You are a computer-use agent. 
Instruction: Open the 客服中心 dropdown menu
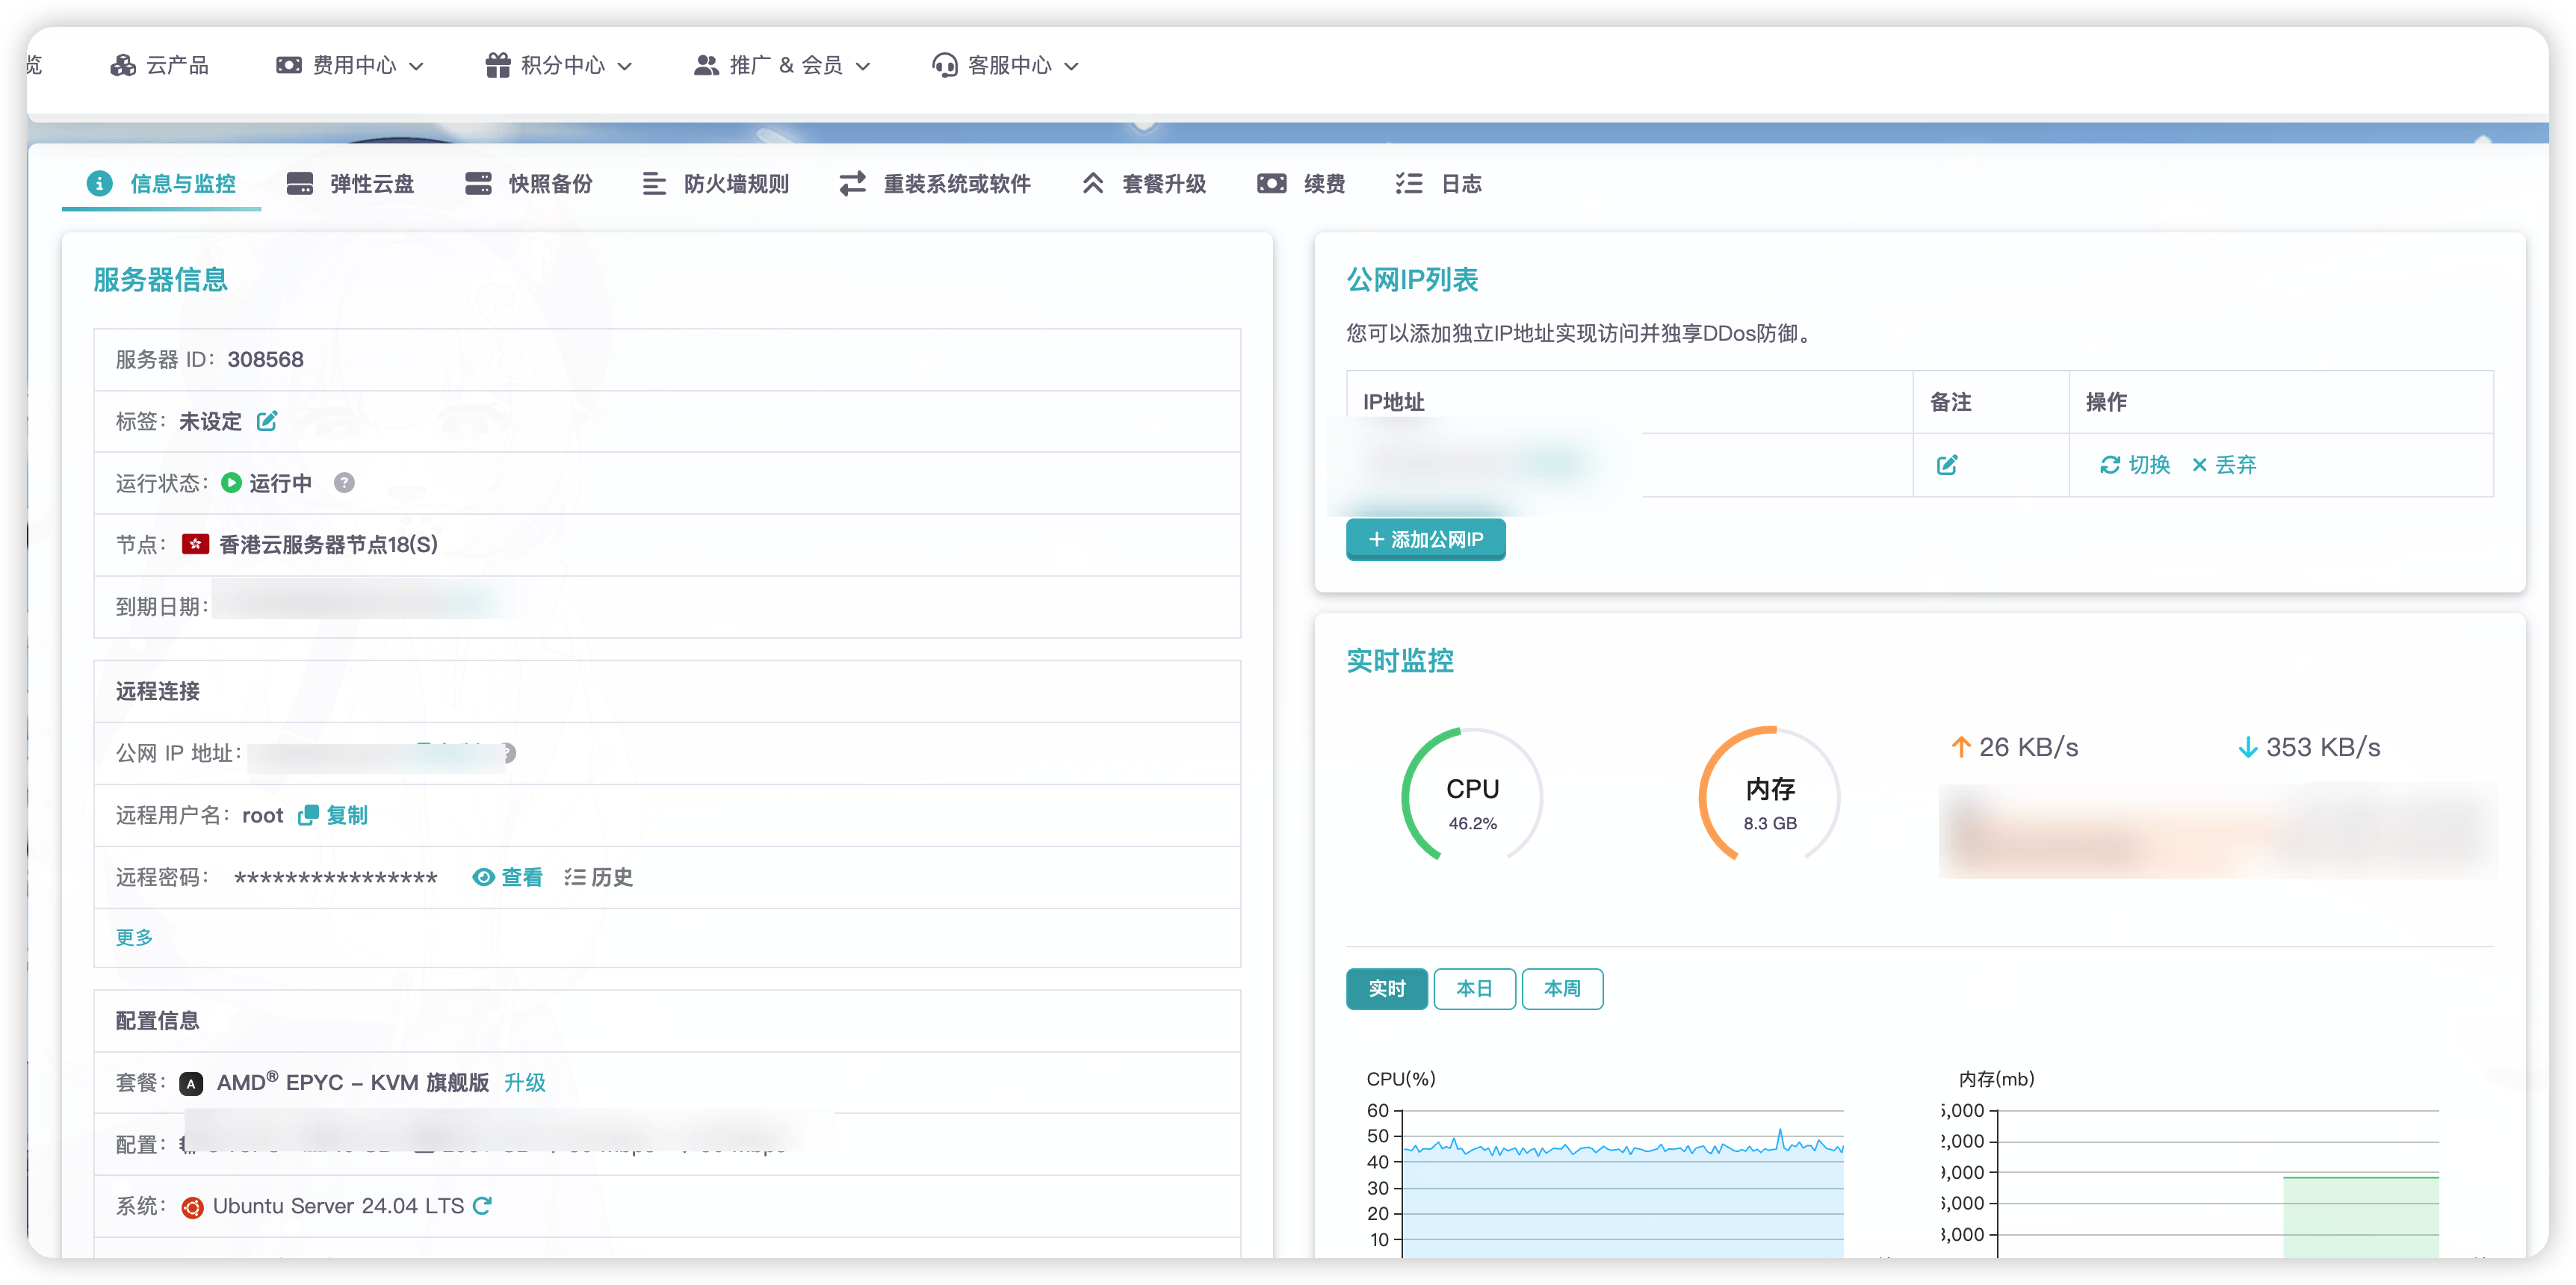[1005, 66]
